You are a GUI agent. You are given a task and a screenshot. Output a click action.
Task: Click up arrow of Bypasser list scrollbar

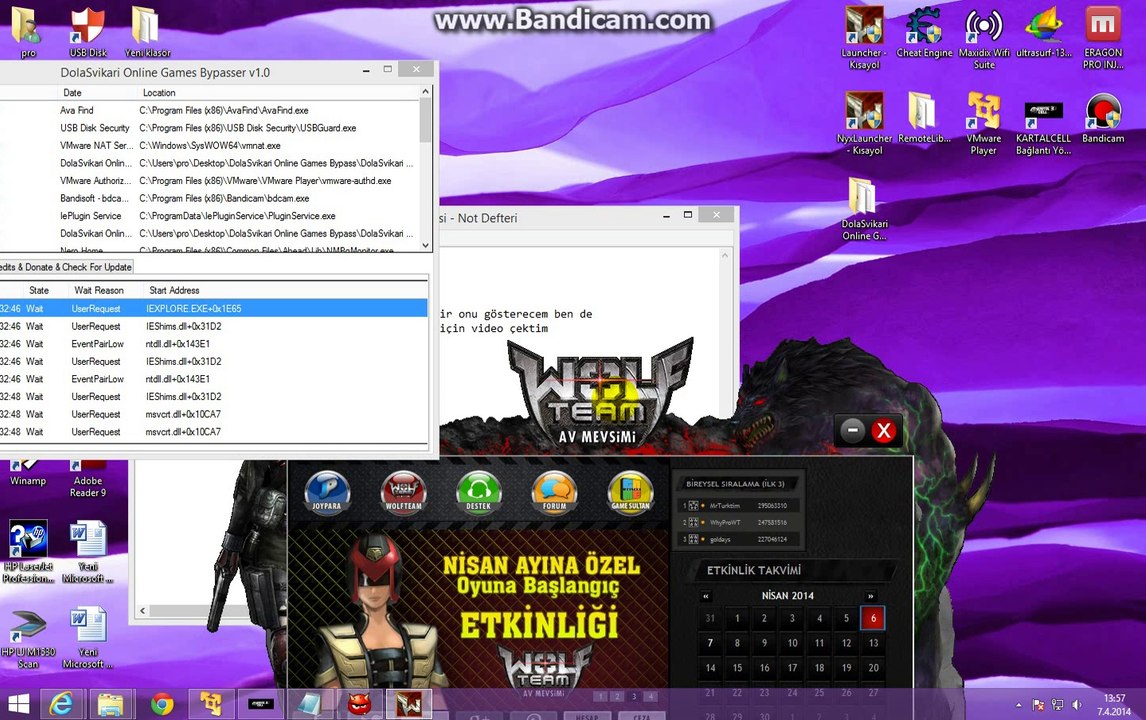pyautogui.click(x=425, y=91)
